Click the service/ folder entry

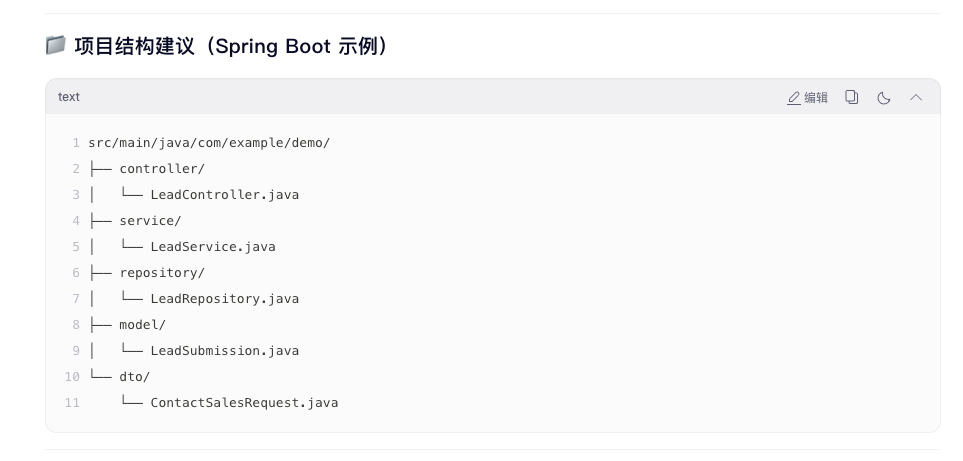(150, 221)
